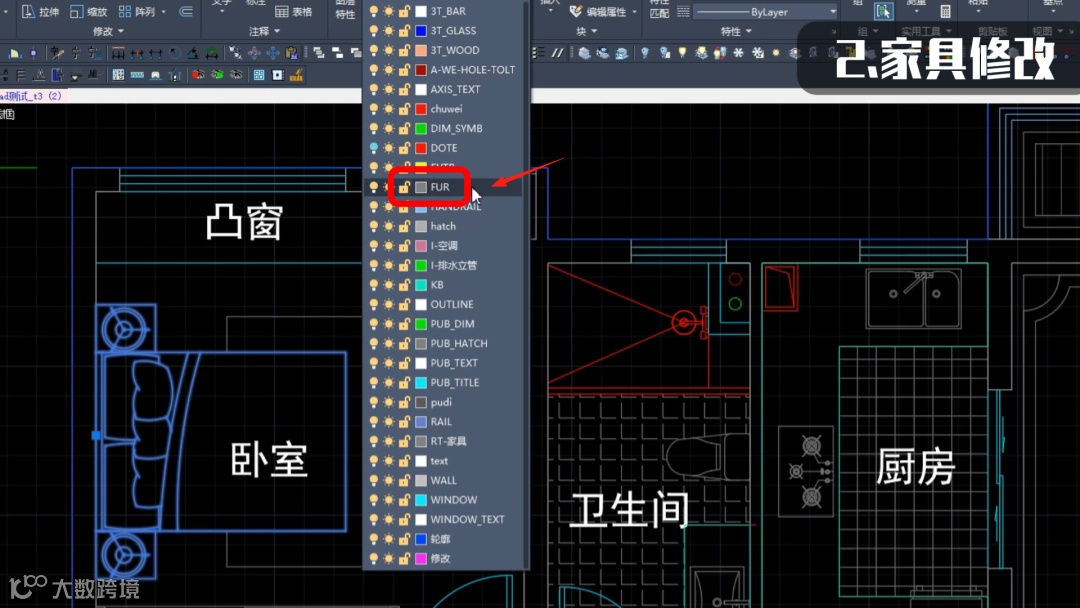Expand the 注释 (Annotation) panel
Screen dimensions: 1080x608
tap(264, 31)
